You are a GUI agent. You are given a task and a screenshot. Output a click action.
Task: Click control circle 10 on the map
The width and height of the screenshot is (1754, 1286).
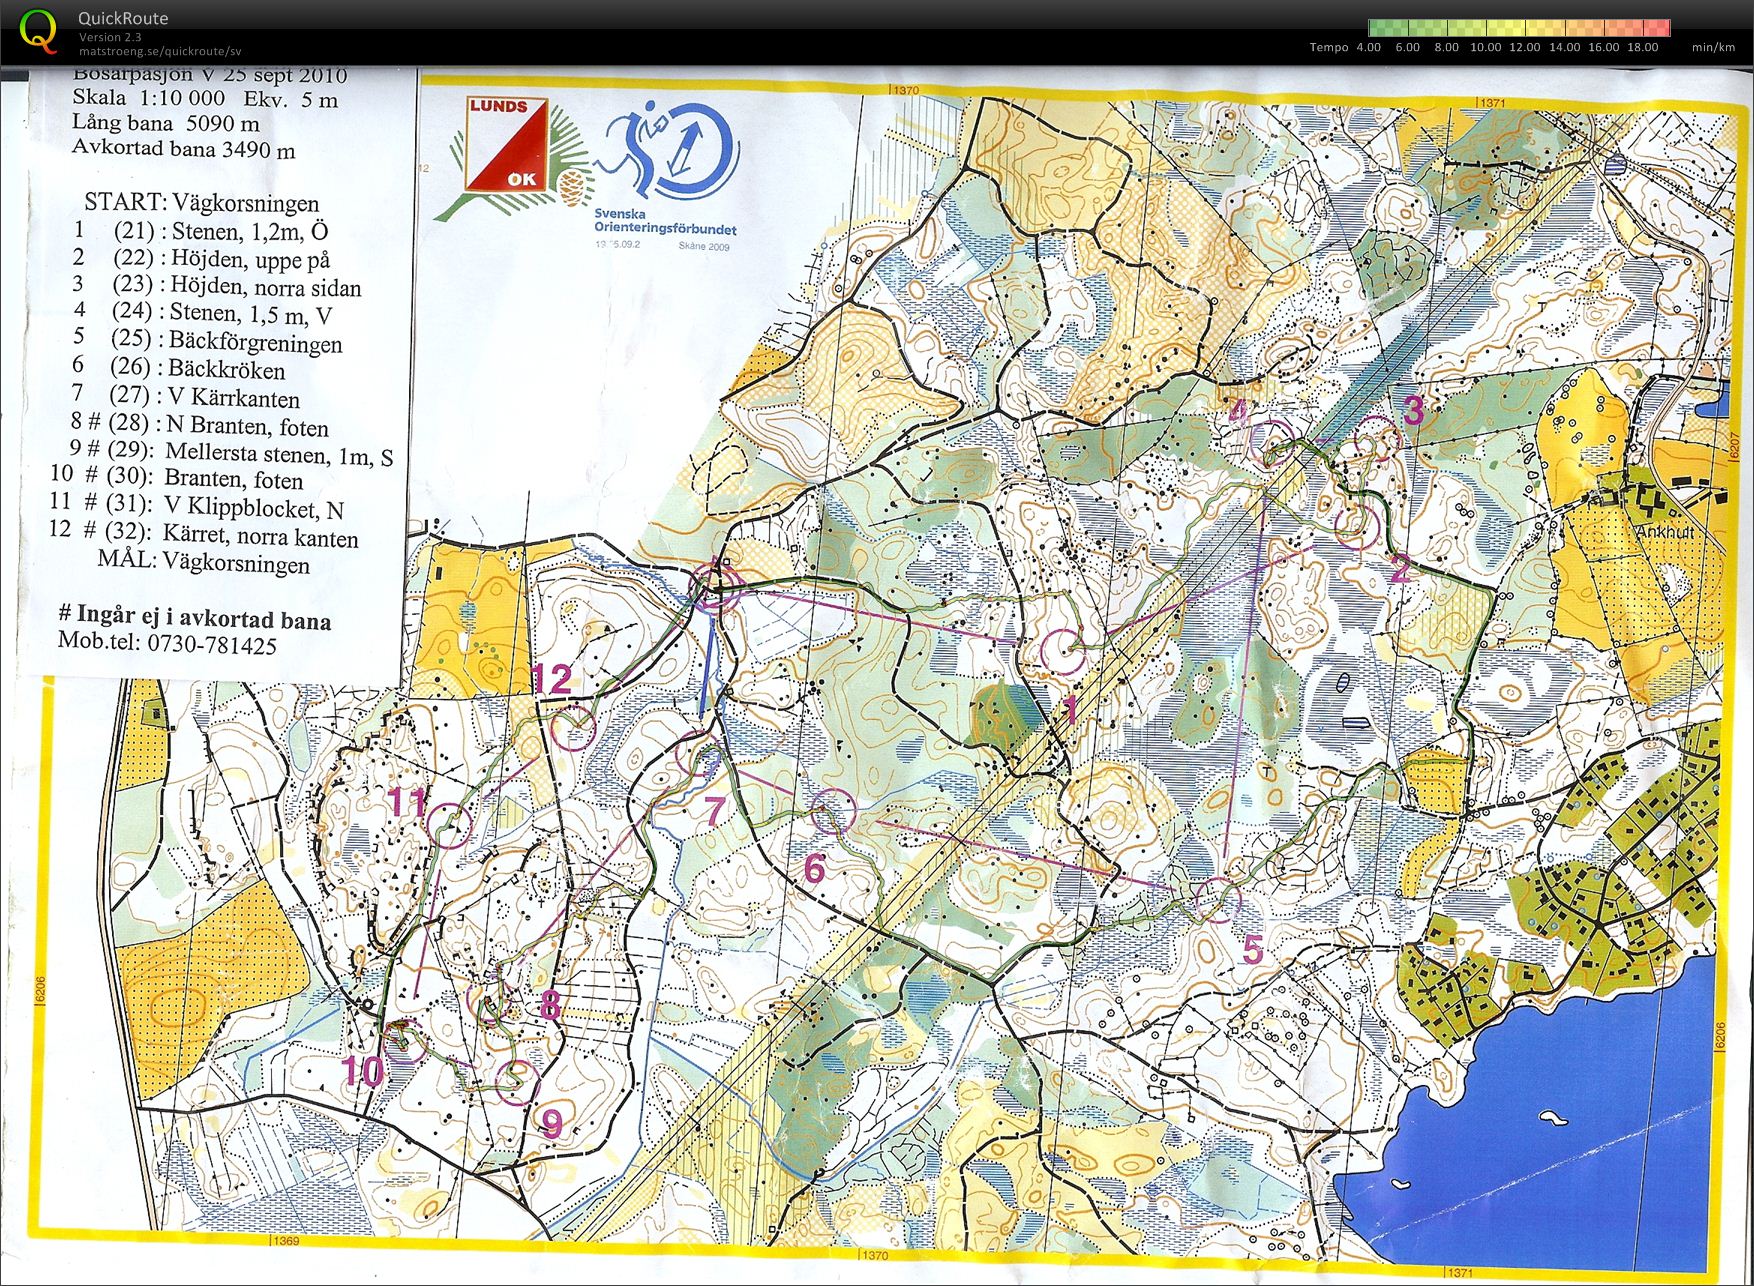pos(403,1042)
